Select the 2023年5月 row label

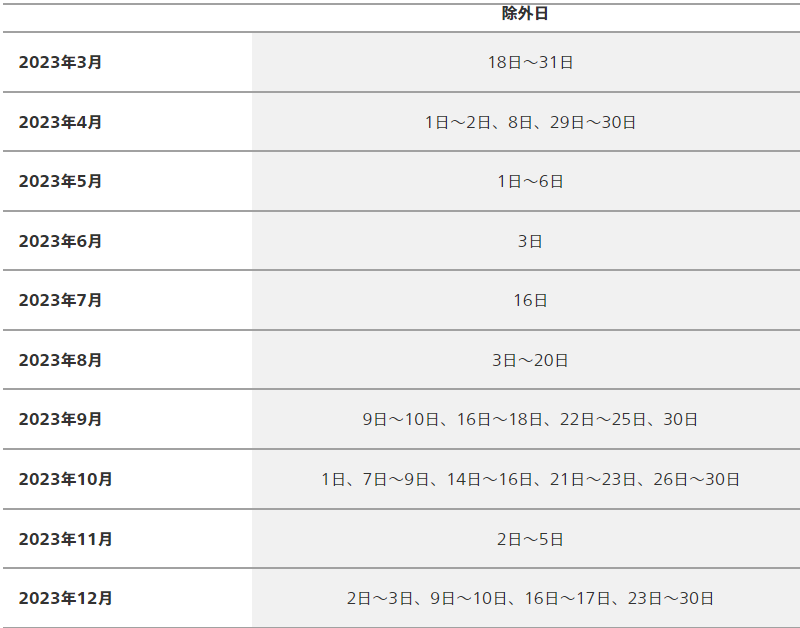click(x=60, y=181)
